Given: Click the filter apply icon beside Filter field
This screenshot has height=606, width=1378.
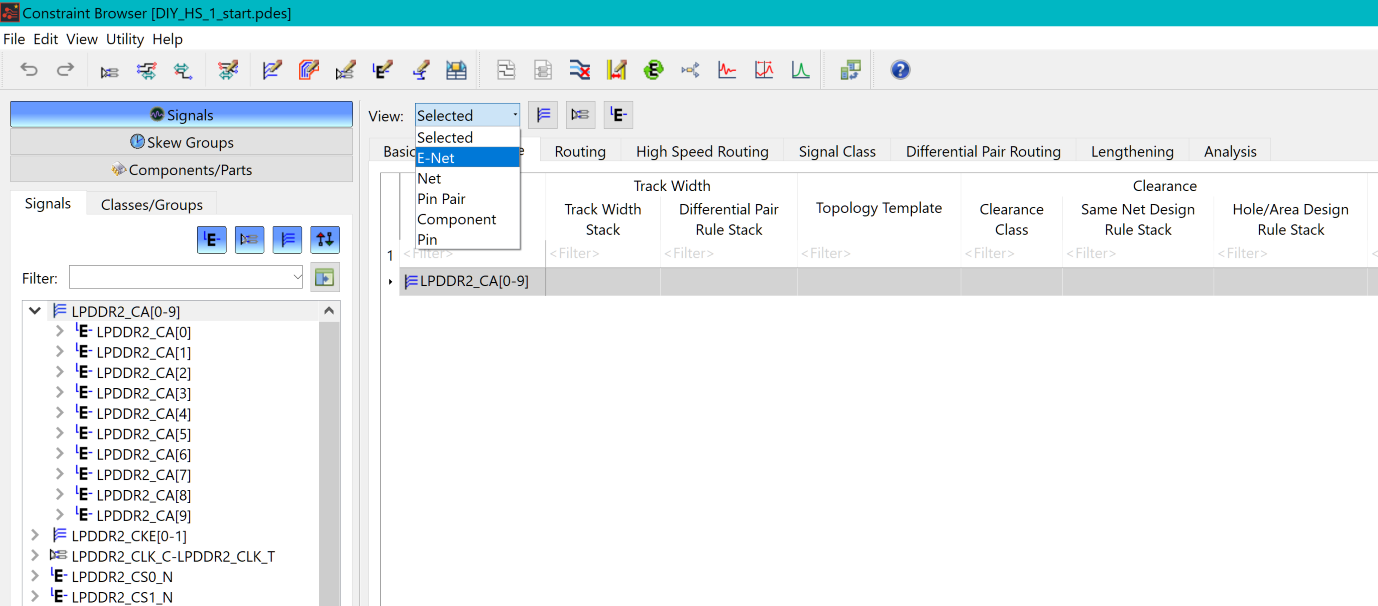Looking at the screenshot, I should point(324,278).
